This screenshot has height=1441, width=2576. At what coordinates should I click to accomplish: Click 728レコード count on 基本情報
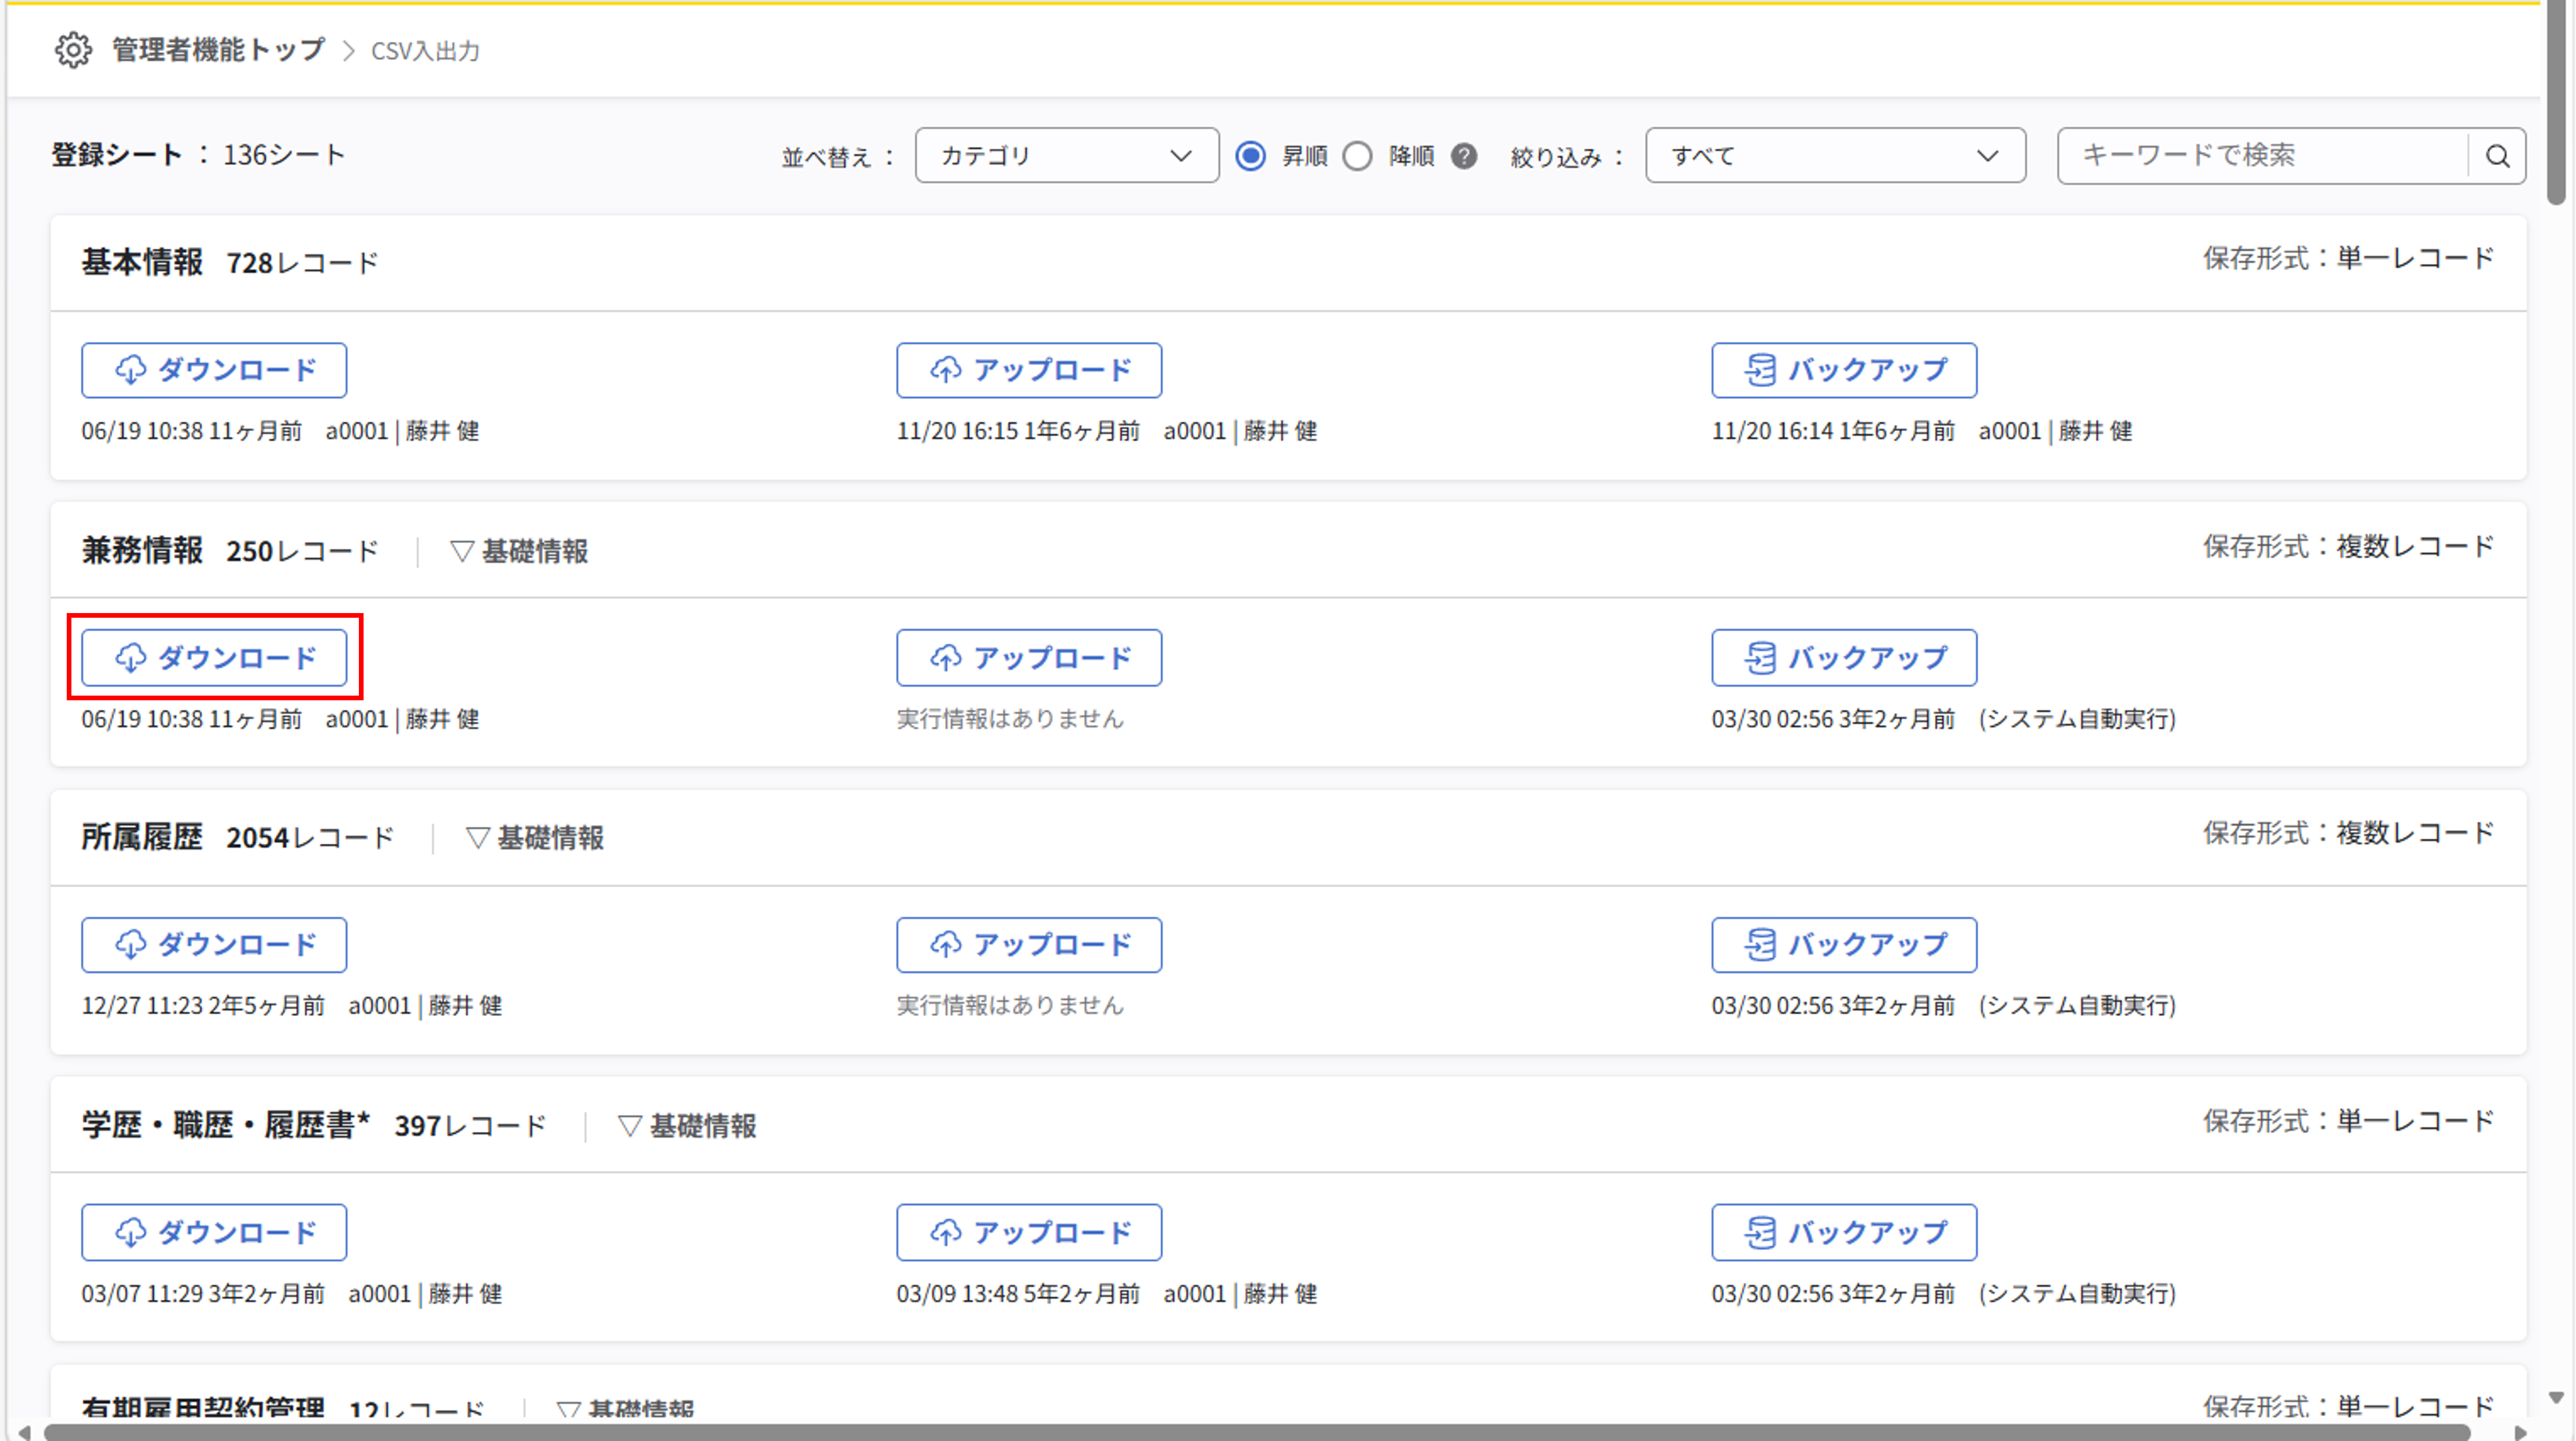(302, 263)
